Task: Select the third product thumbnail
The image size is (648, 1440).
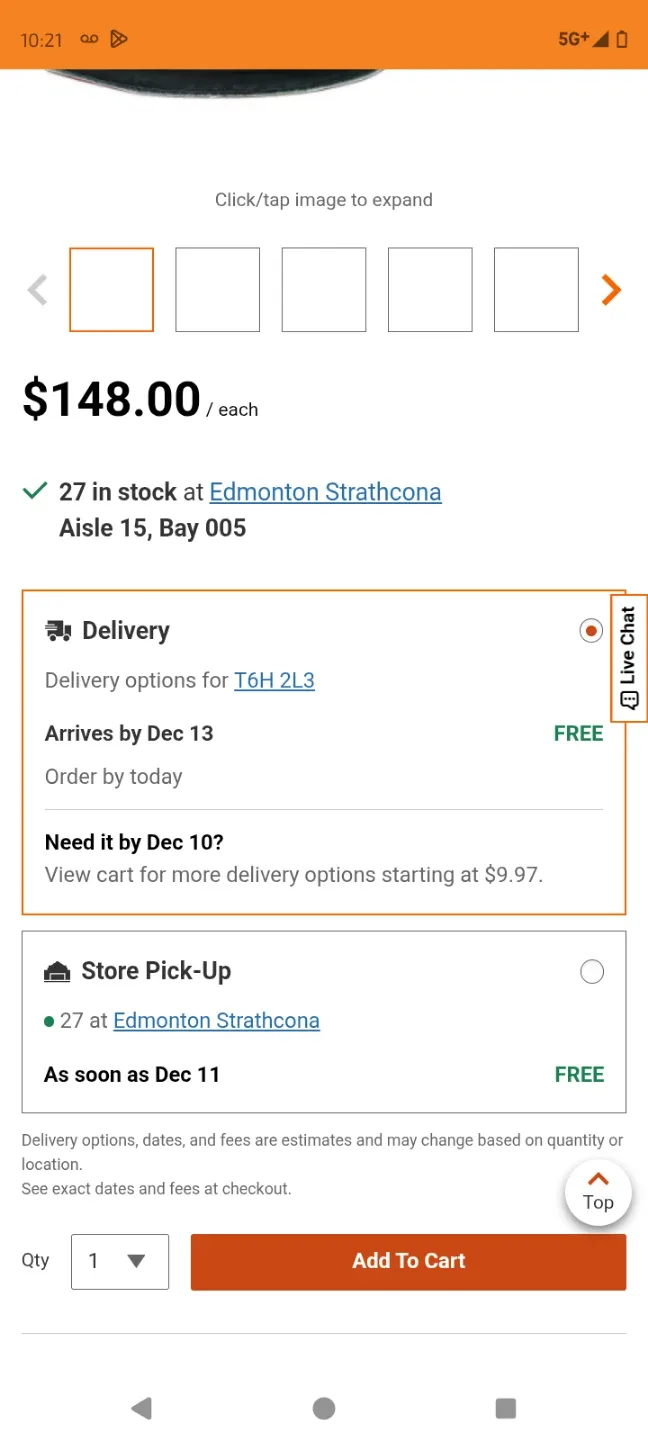Action: point(324,290)
